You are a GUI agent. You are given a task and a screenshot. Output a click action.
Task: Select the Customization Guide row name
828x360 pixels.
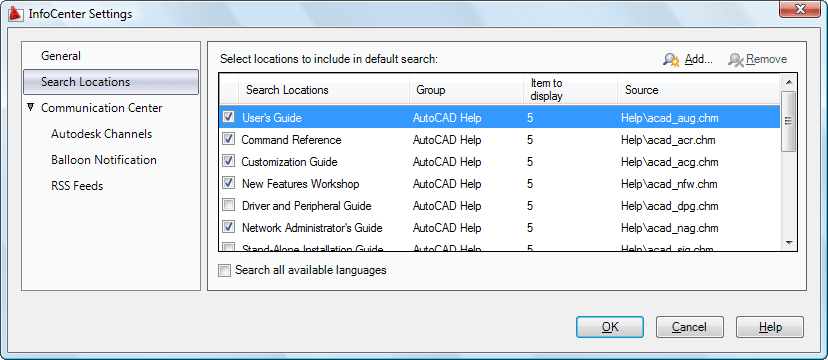coord(289,162)
